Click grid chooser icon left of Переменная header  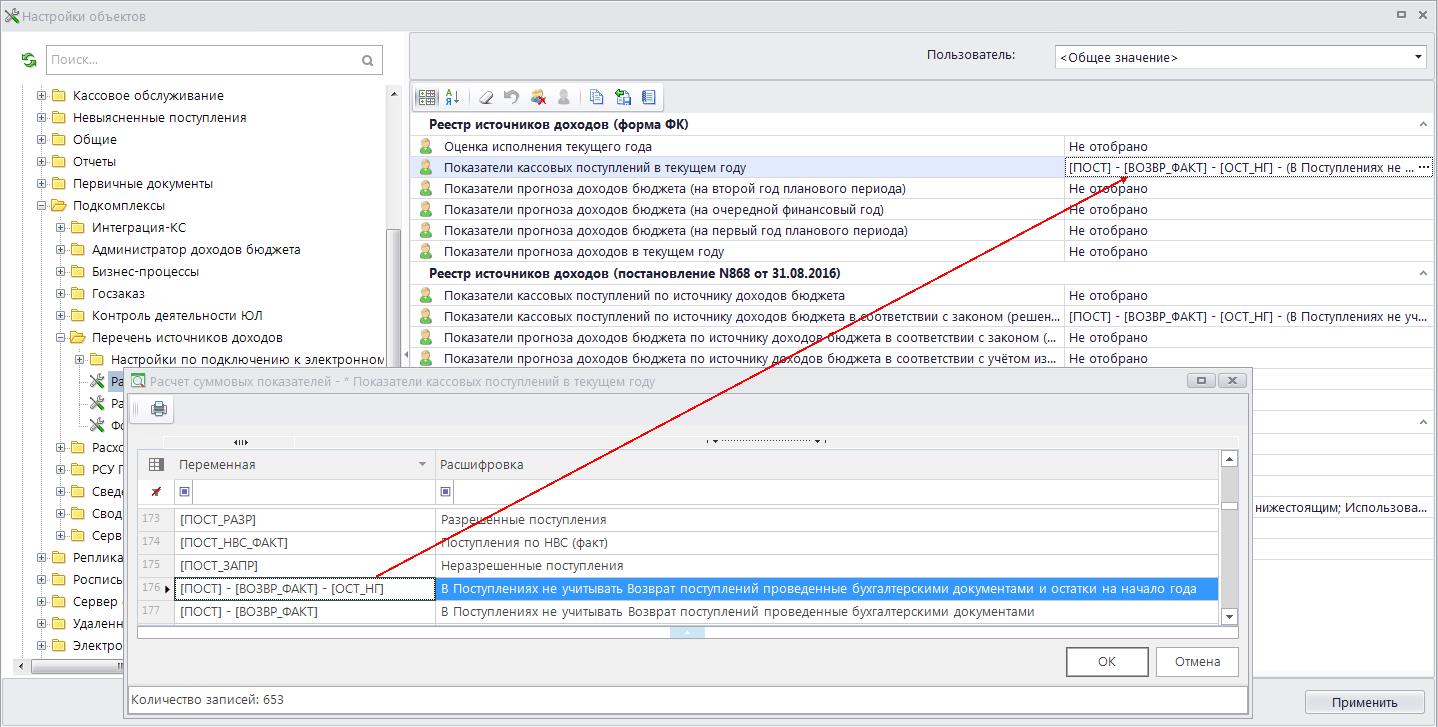click(156, 464)
